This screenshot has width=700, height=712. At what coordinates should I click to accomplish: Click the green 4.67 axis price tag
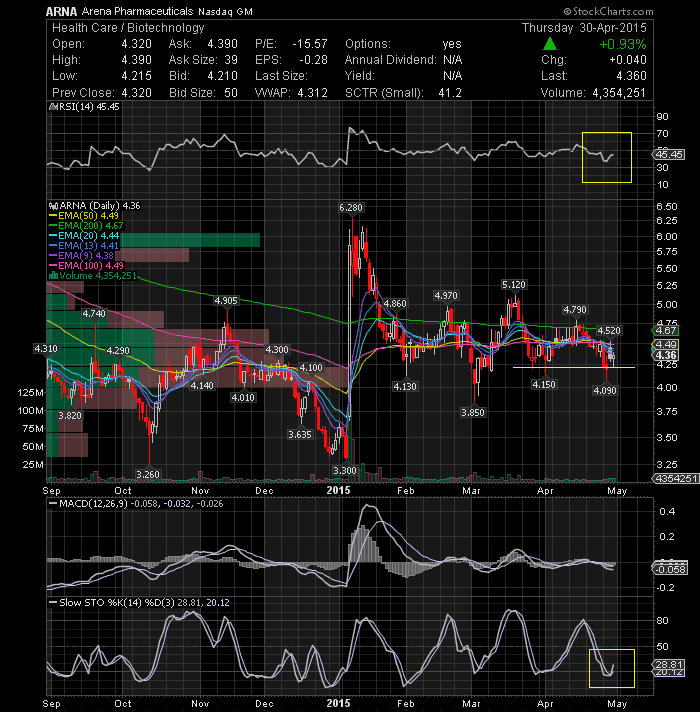[665, 331]
